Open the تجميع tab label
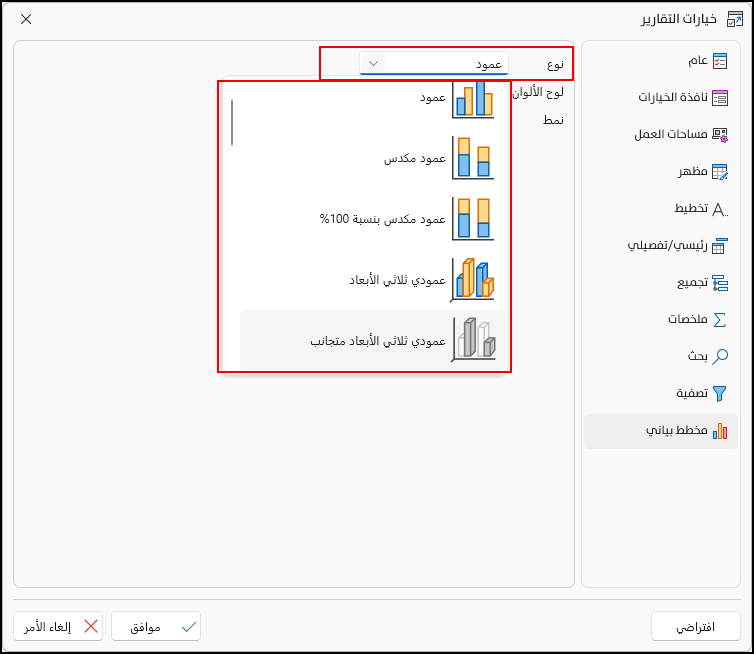This screenshot has width=754, height=654. (692, 282)
